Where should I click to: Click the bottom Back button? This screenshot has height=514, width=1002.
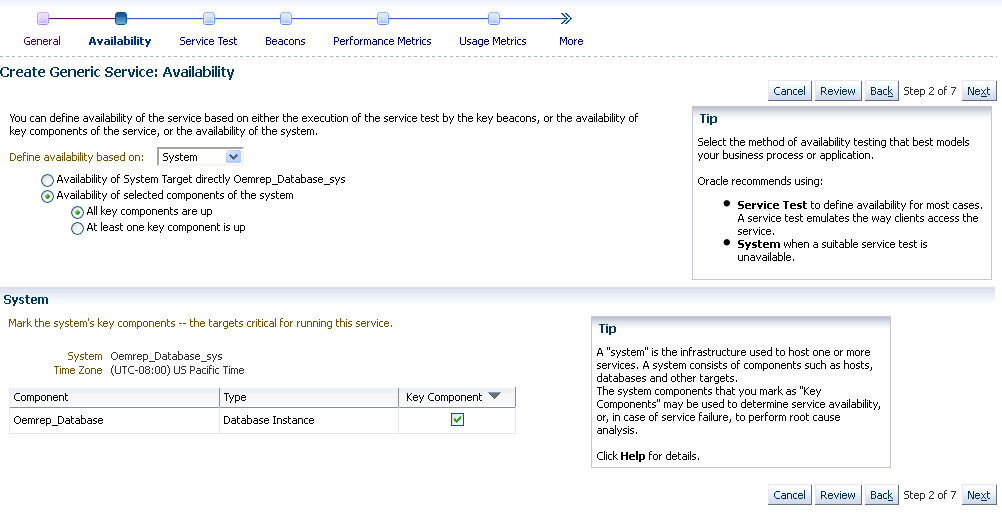[x=881, y=495]
